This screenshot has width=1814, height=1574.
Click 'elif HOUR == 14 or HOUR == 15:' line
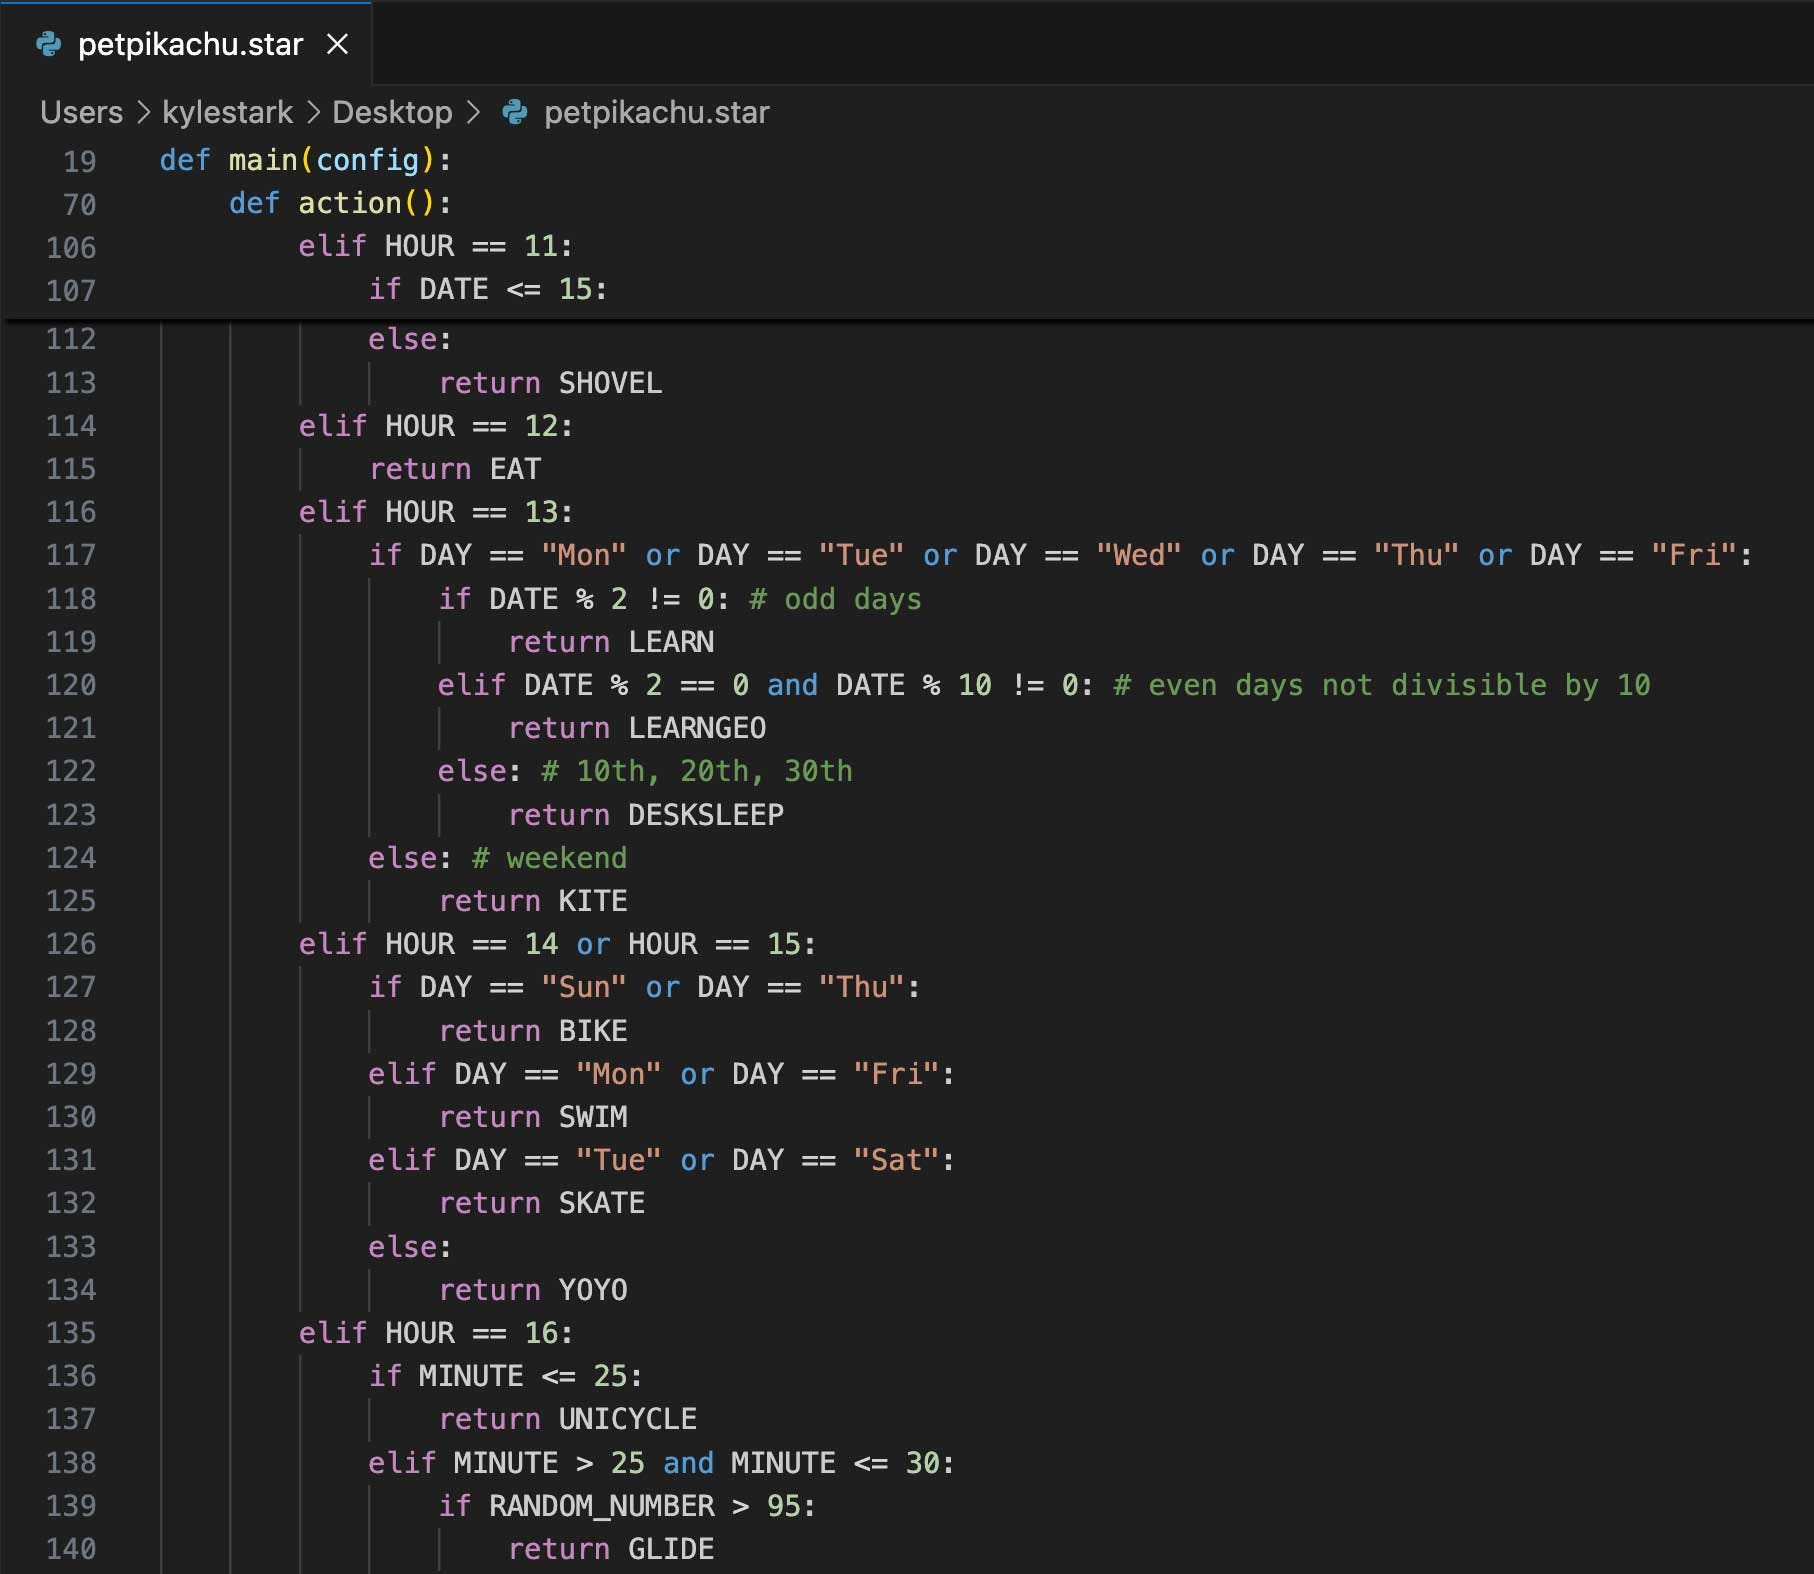557,944
